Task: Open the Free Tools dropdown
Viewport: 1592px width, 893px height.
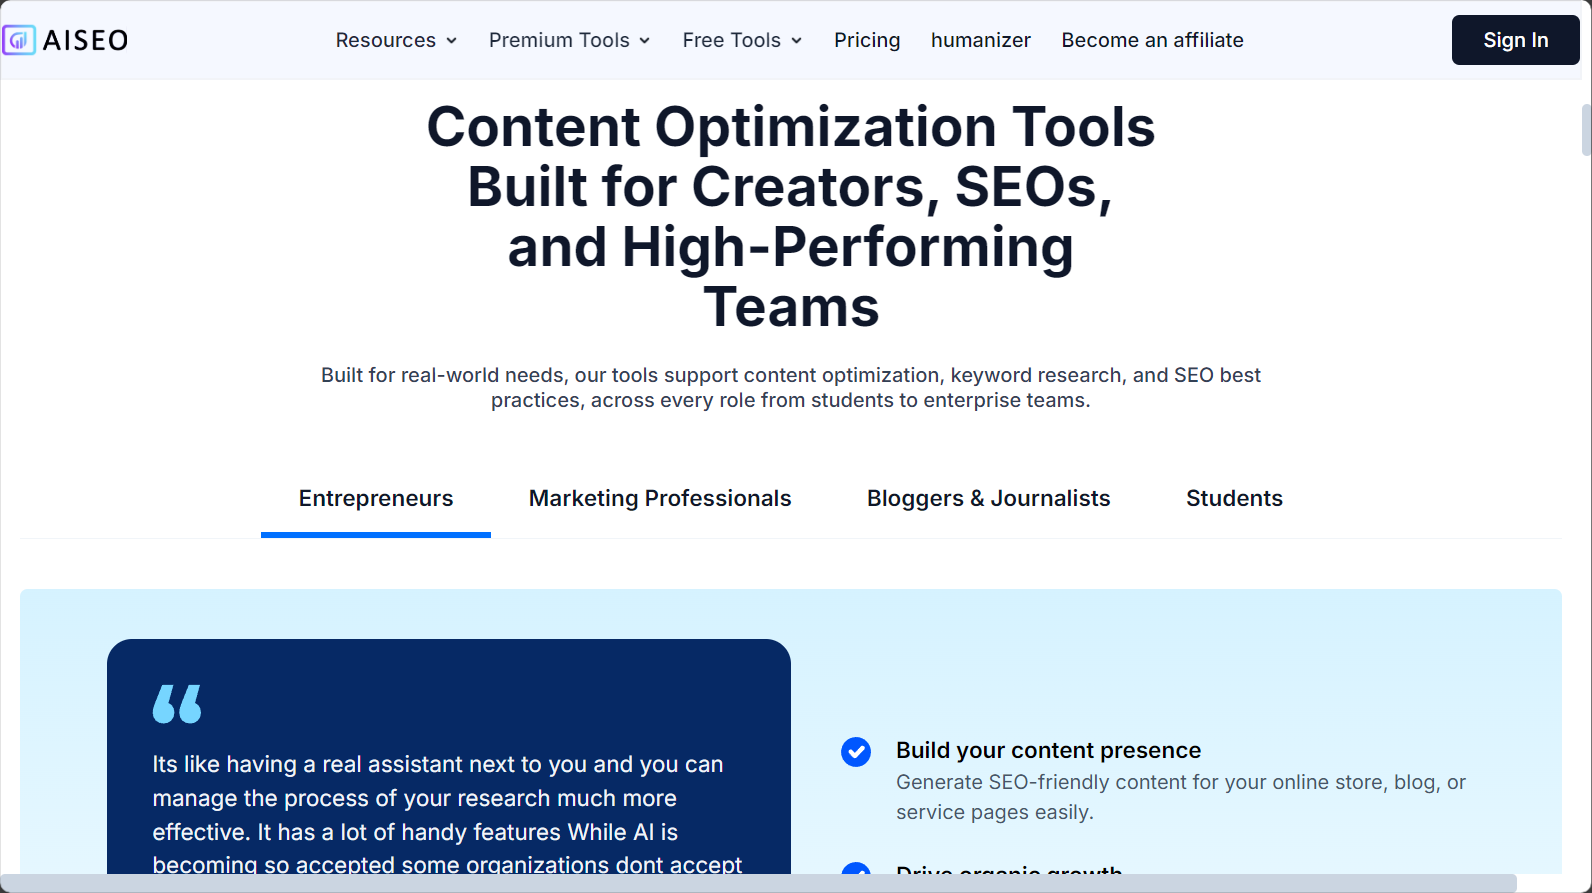Action: [x=742, y=40]
